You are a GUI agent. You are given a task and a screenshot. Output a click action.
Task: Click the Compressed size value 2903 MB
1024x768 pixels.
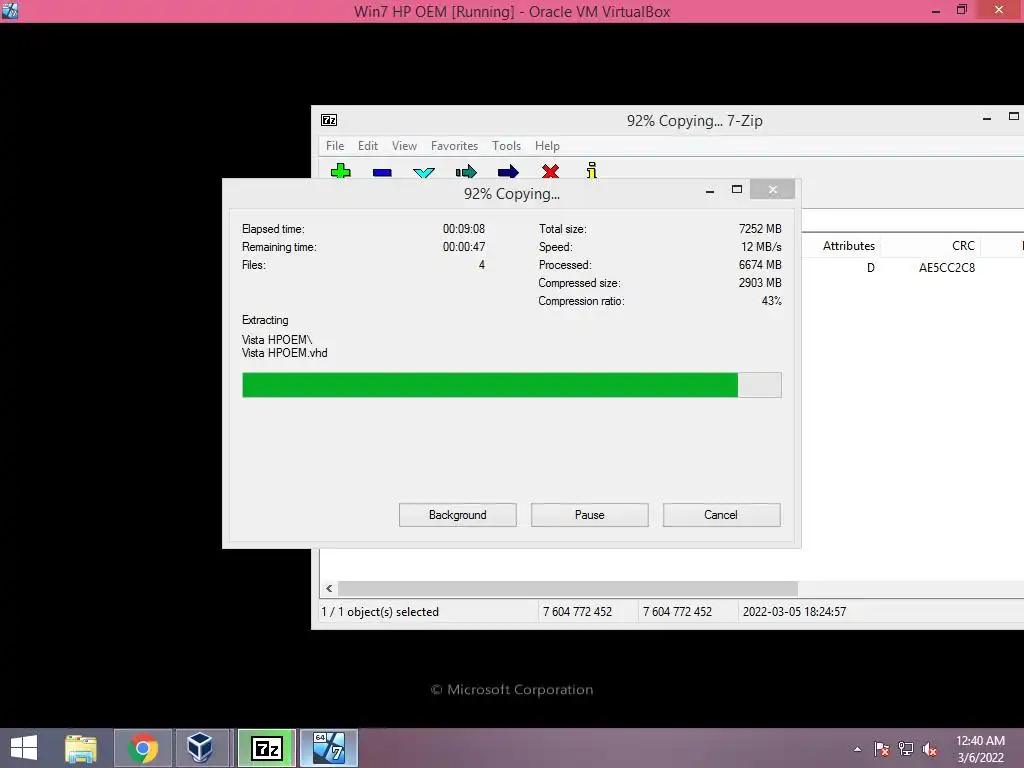[x=760, y=283]
